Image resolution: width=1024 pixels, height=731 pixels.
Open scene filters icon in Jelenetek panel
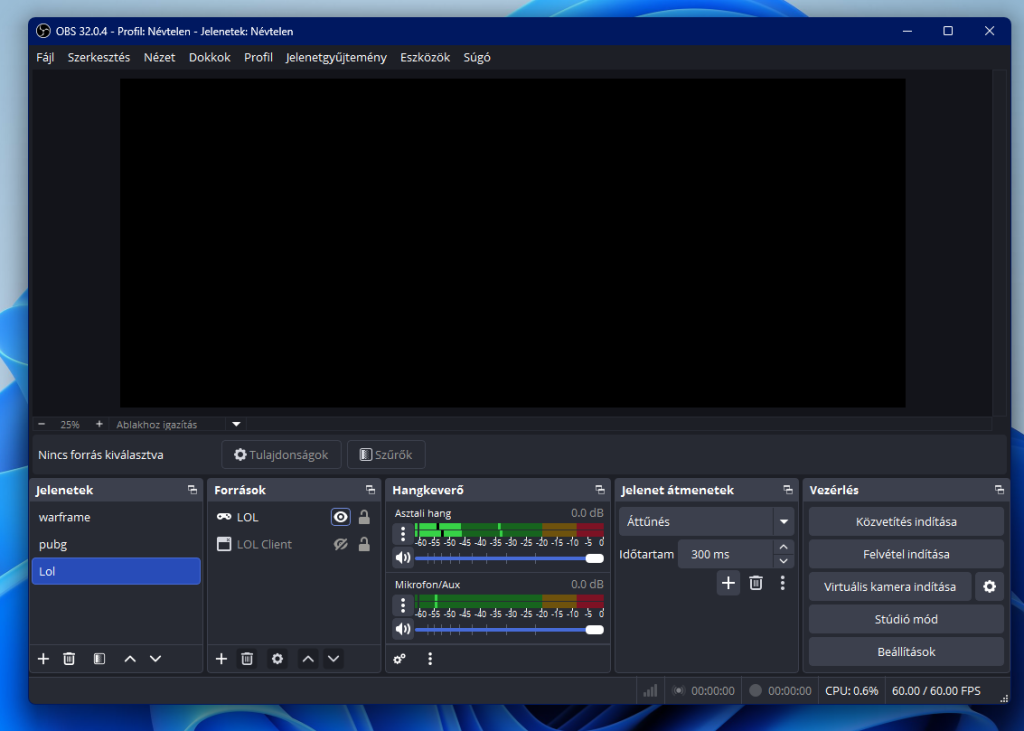99,658
